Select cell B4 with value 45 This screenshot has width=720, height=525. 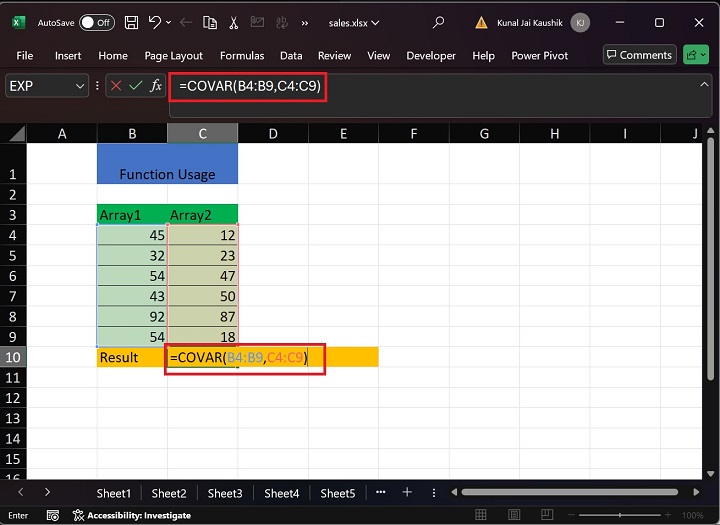(132, 235)
